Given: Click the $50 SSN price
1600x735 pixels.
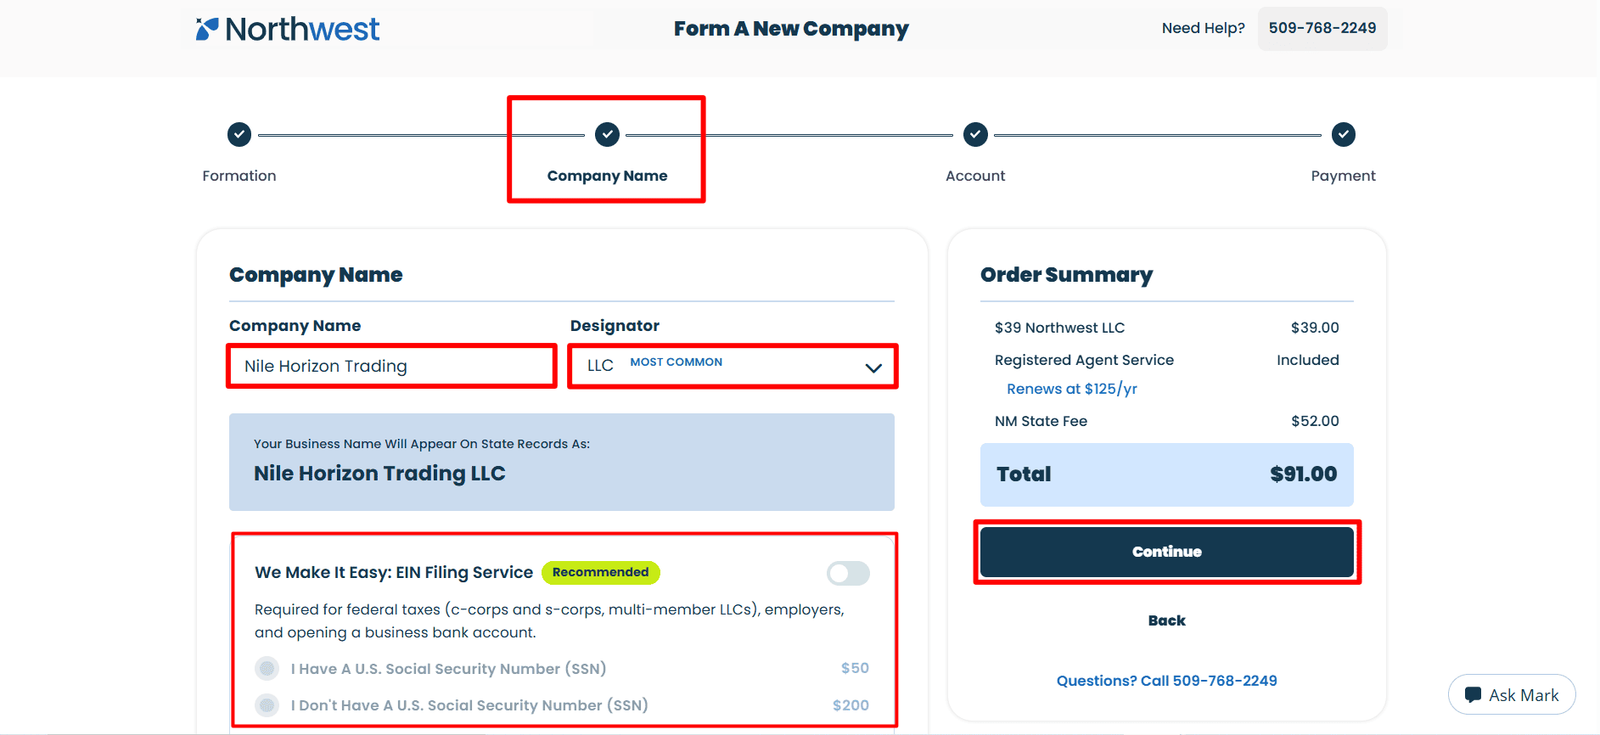Looking at the screenshot, I should (855, 668).
